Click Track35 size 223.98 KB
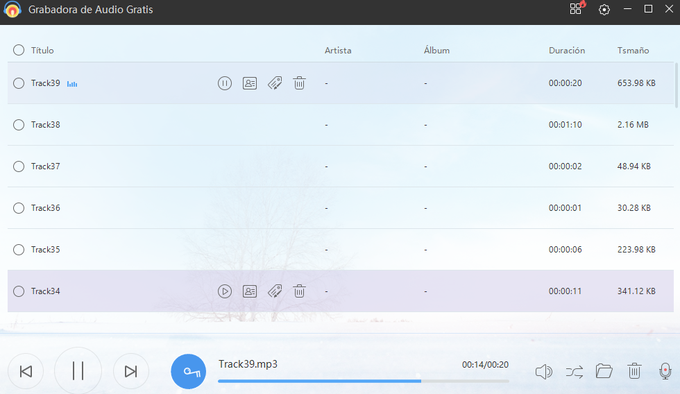680x394 pixels. click(636, 250)
